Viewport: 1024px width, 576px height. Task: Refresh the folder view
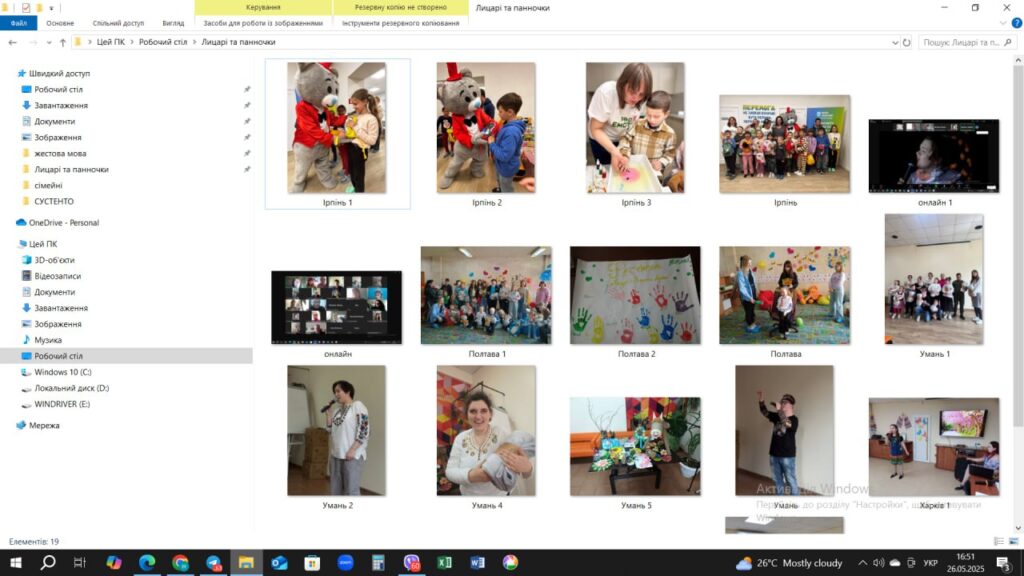906,42
